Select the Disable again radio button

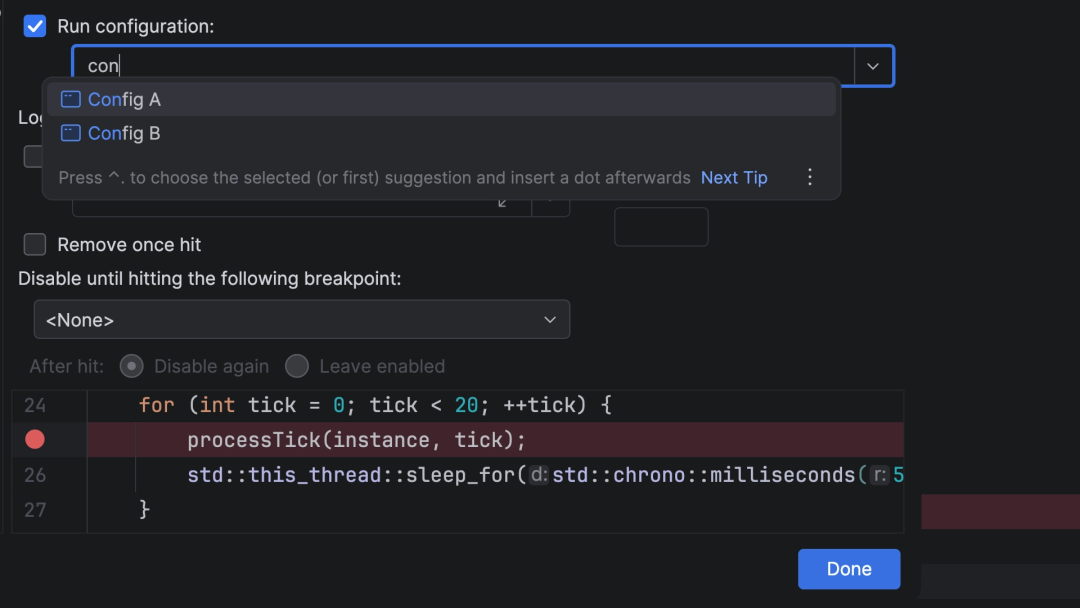[132, 366]
